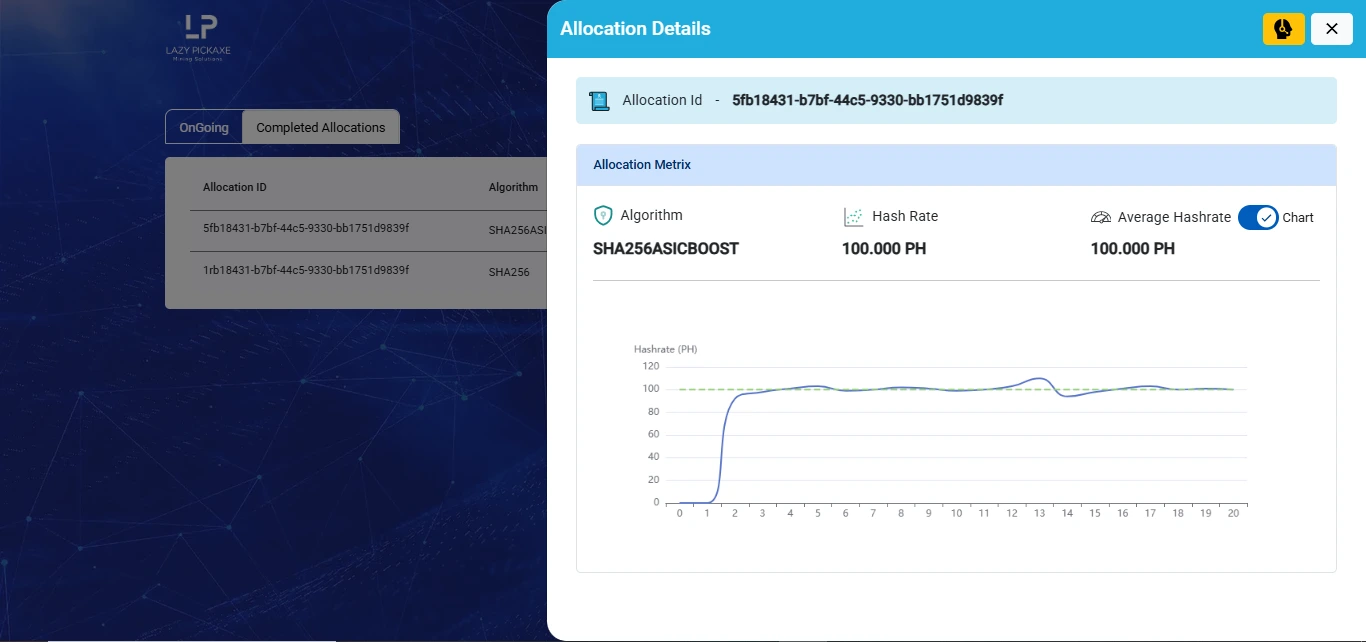Toggle Average Hashrate chart view off

[1257, 217]
